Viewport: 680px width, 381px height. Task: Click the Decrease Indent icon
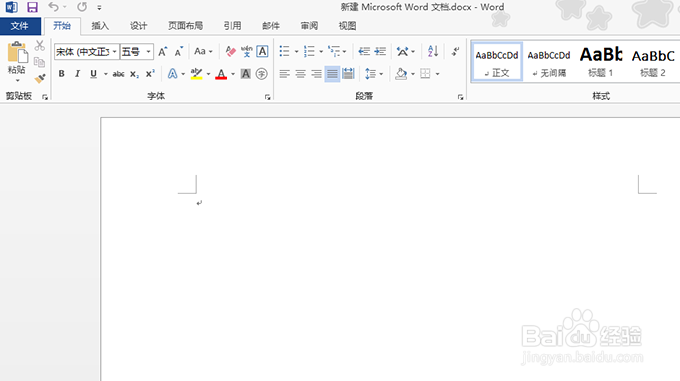364,52
